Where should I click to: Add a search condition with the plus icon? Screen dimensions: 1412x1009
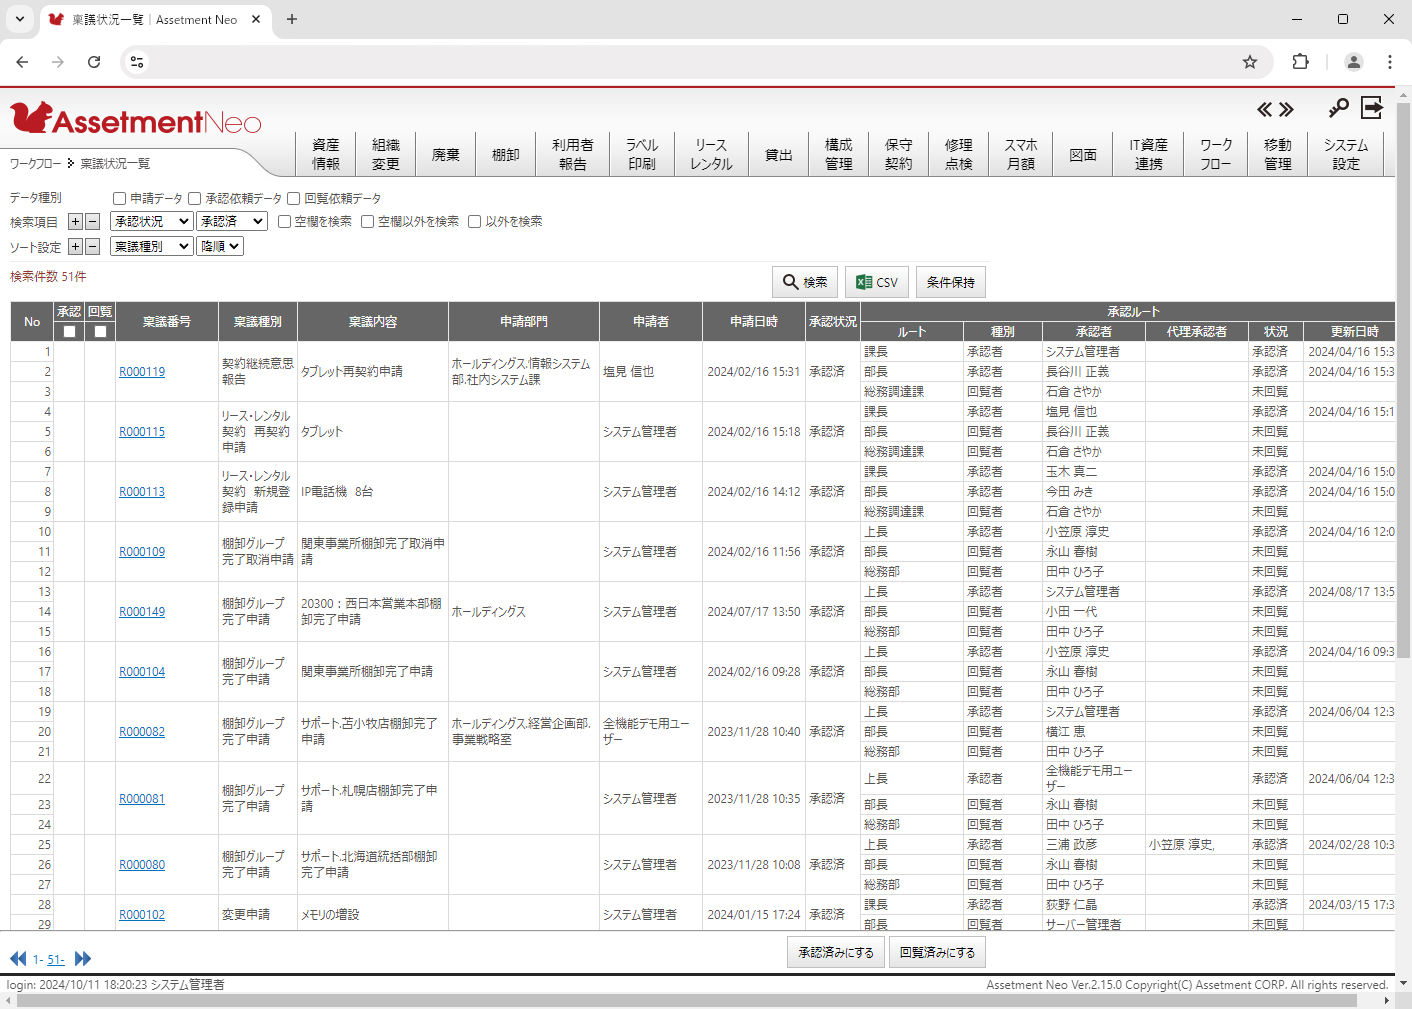pos(74,221)
